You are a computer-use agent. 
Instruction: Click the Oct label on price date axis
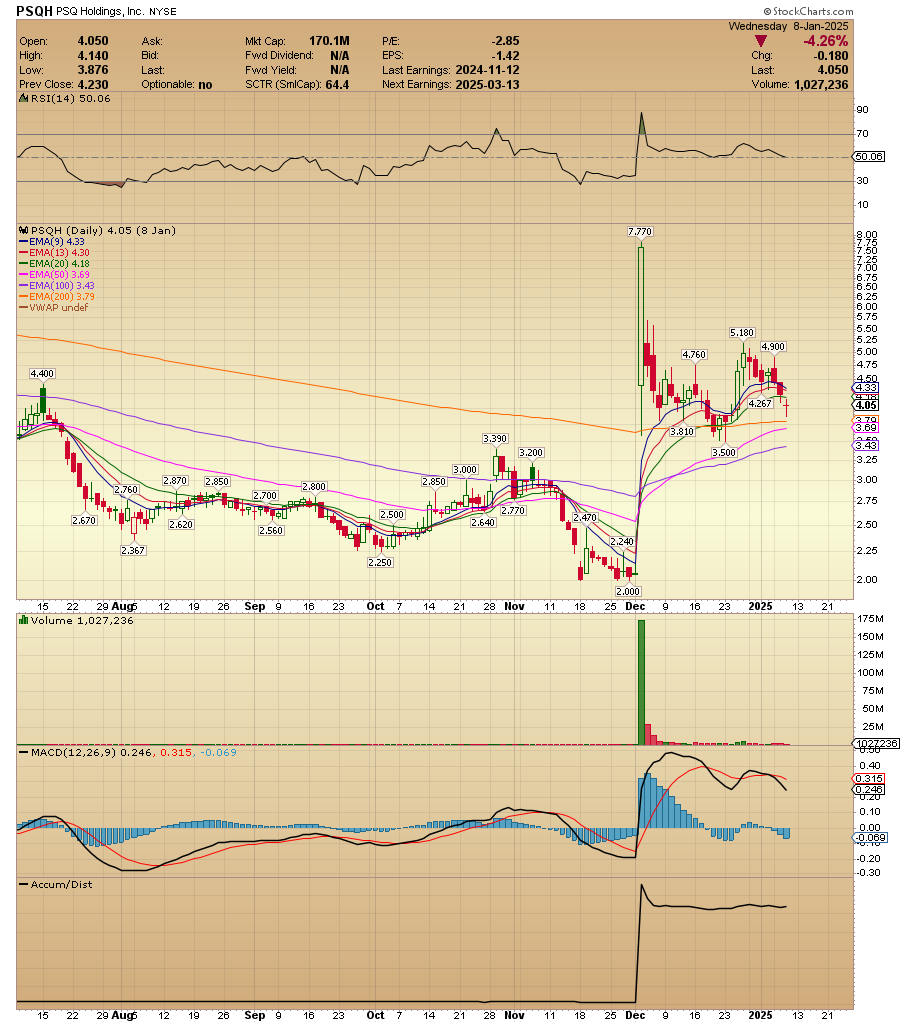(x=375, y=606)
